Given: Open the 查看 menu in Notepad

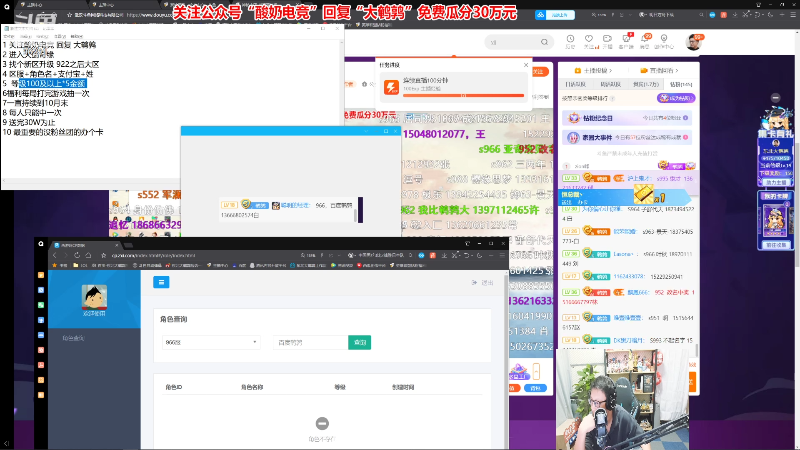Looking at the screenshot, I should (60, 37).
